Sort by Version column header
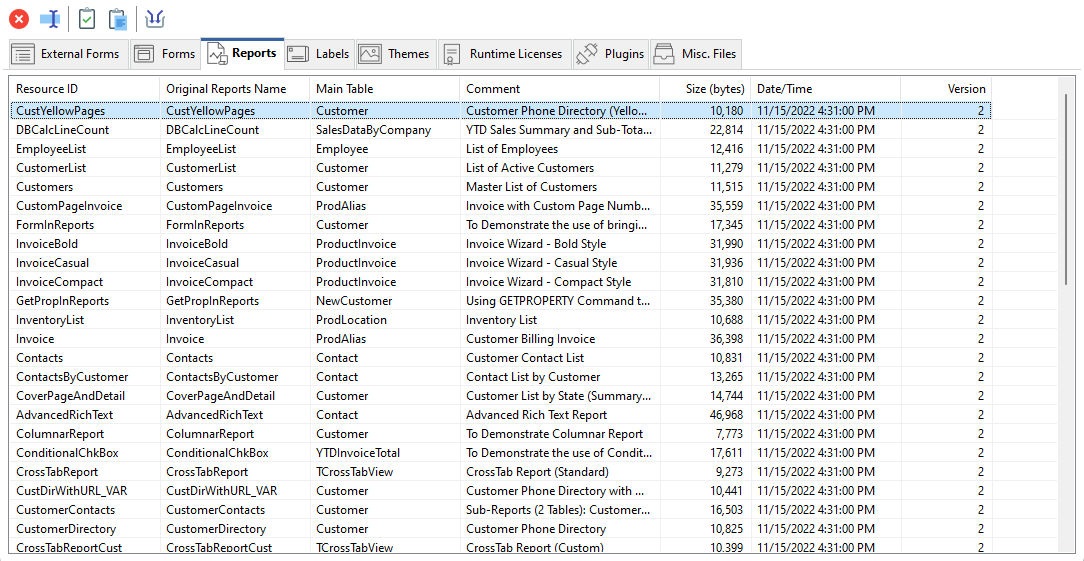 946,89
